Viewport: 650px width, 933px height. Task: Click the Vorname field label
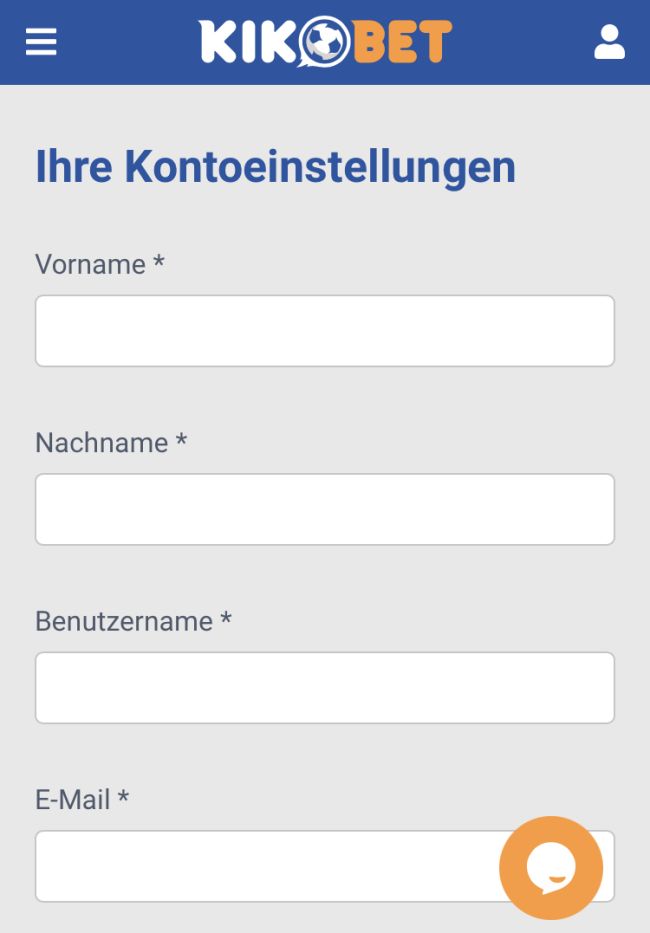pyautogui.click(x=91, y=264)
